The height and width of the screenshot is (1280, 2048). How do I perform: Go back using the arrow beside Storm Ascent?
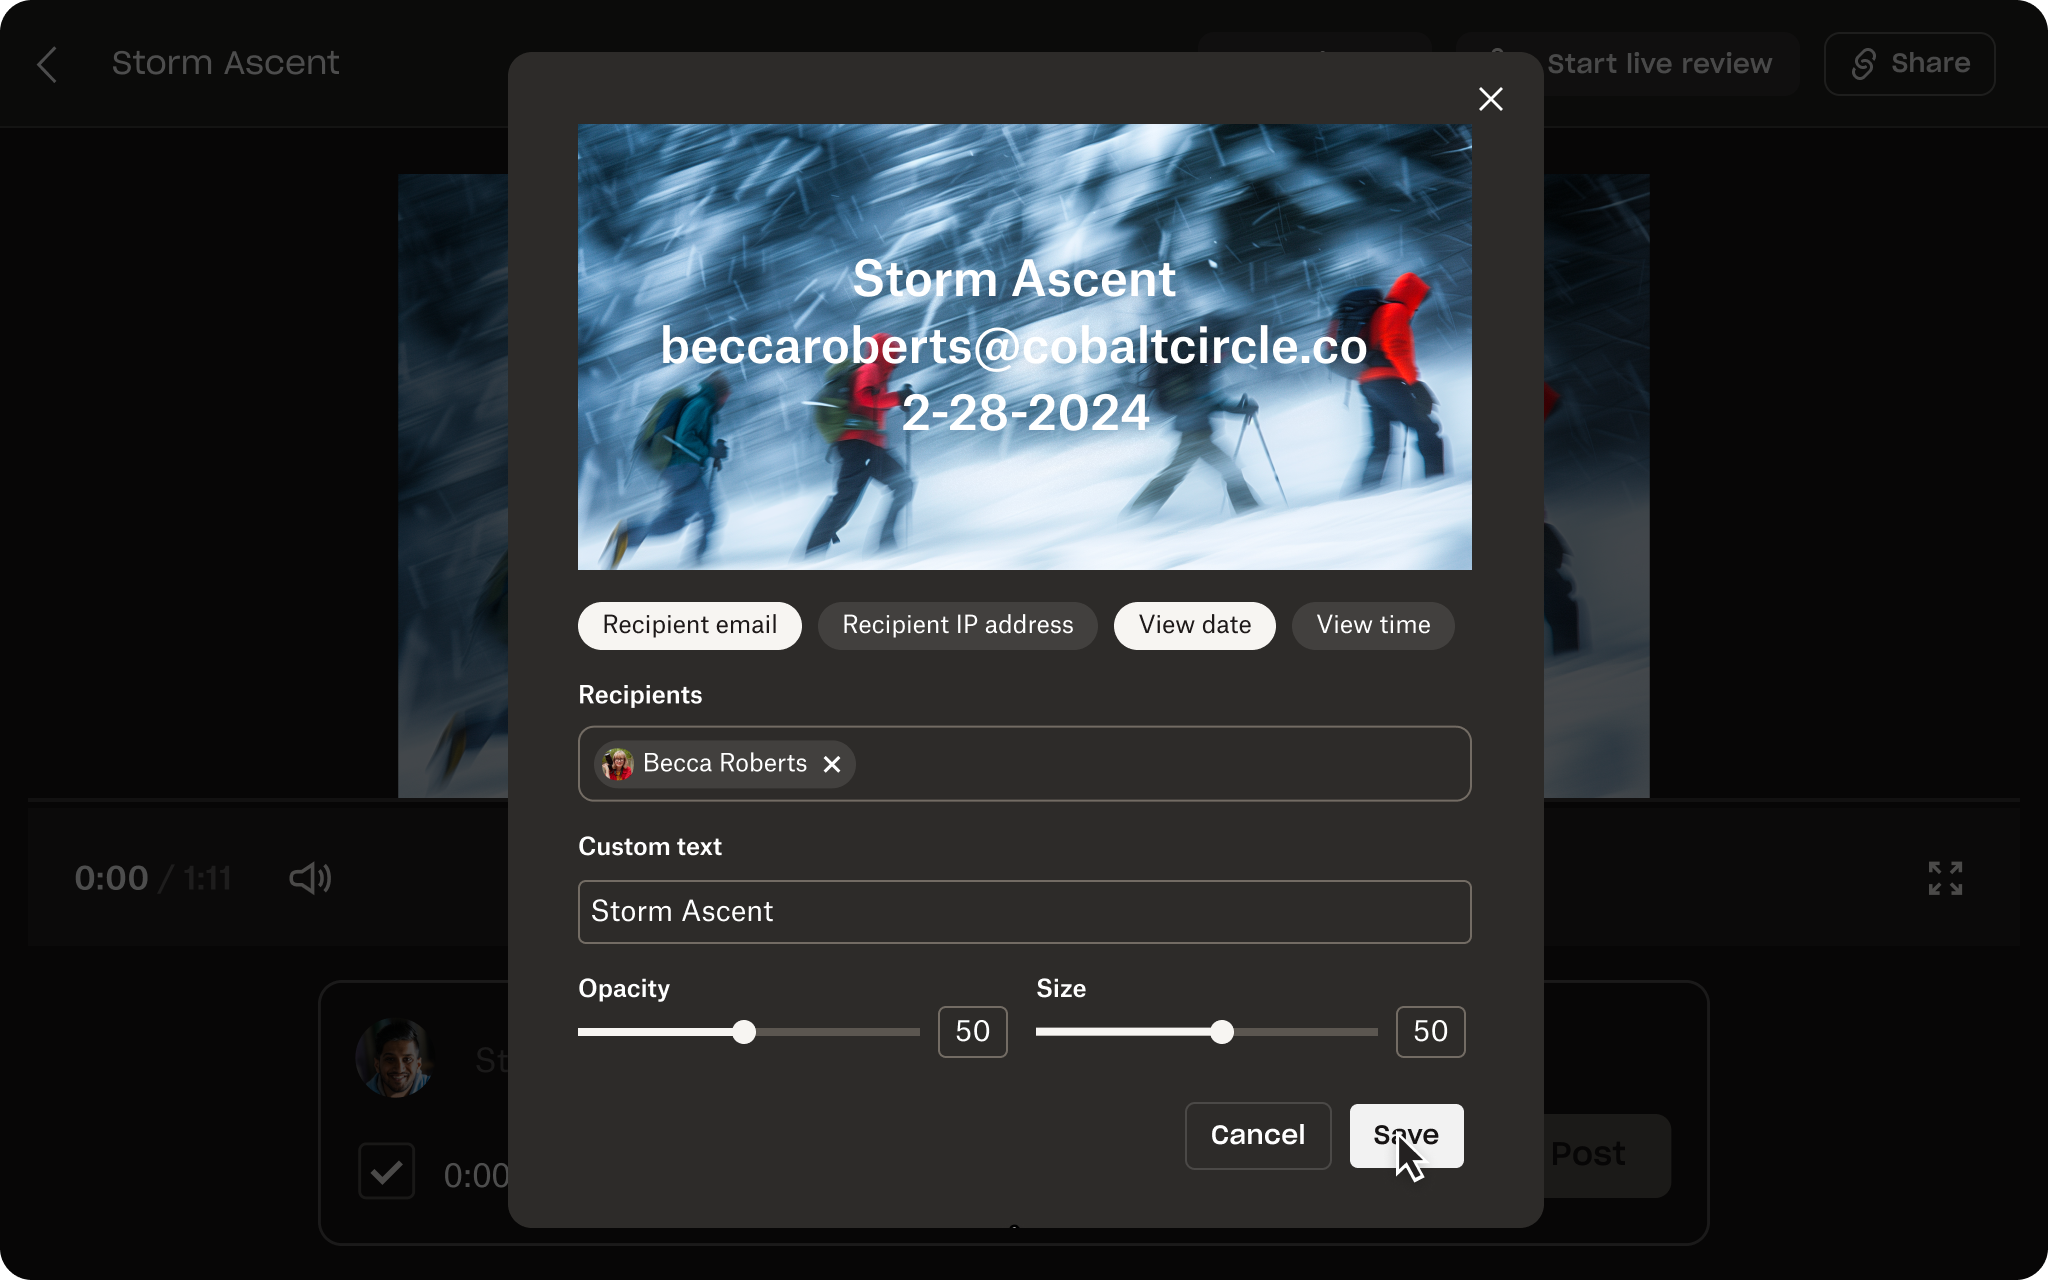[x=47, y=64]
